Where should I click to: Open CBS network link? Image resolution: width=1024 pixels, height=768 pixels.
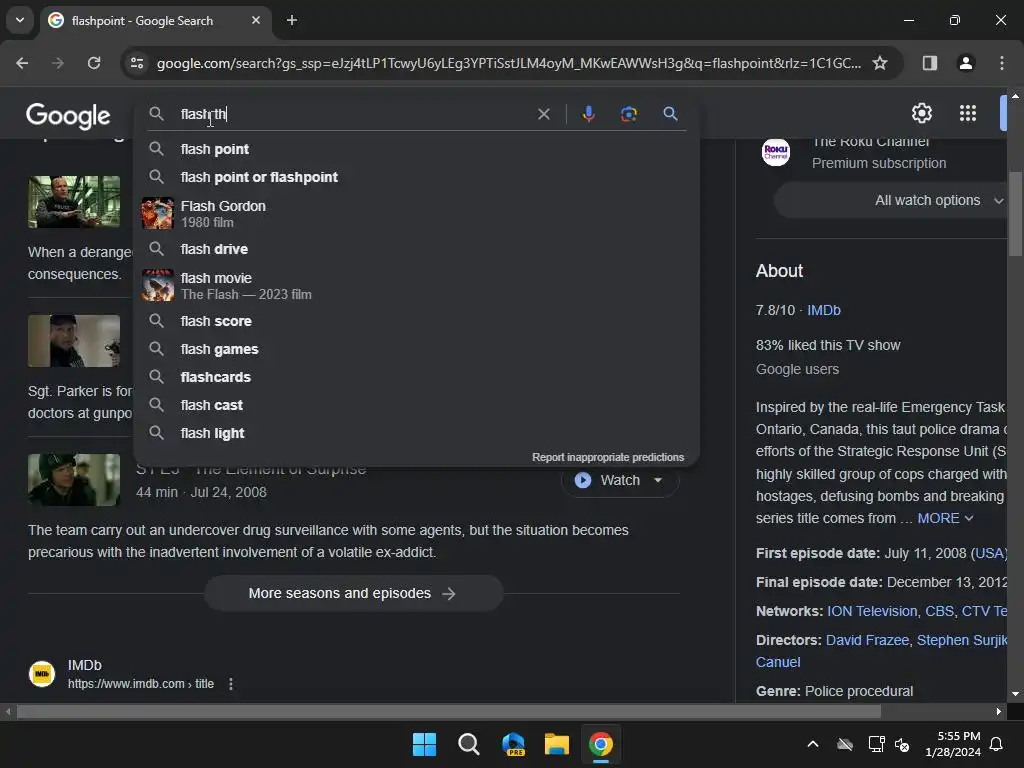939,611
